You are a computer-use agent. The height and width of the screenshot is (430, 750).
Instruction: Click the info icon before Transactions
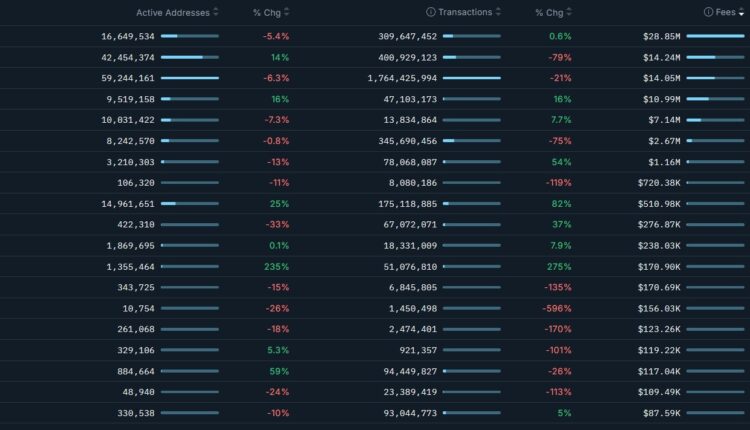(x=431, y=13)
